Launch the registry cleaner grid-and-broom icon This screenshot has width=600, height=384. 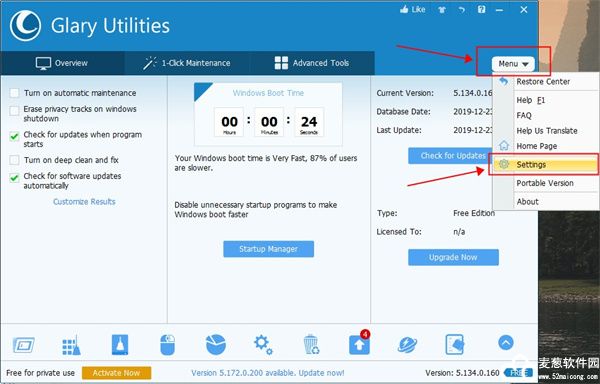point(71,345)
